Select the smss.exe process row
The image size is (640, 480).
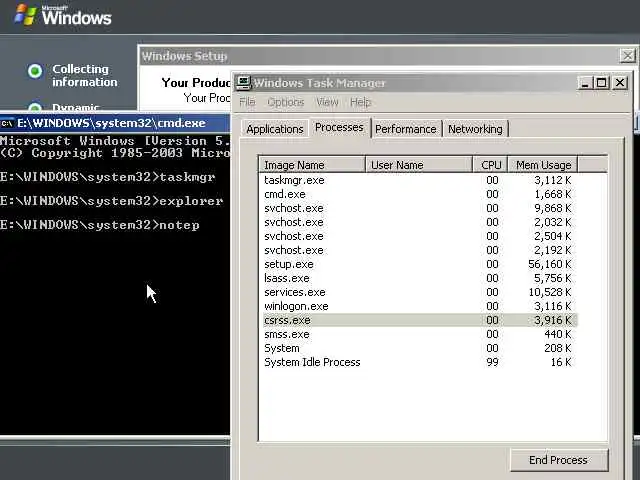[x=418, y=334]
